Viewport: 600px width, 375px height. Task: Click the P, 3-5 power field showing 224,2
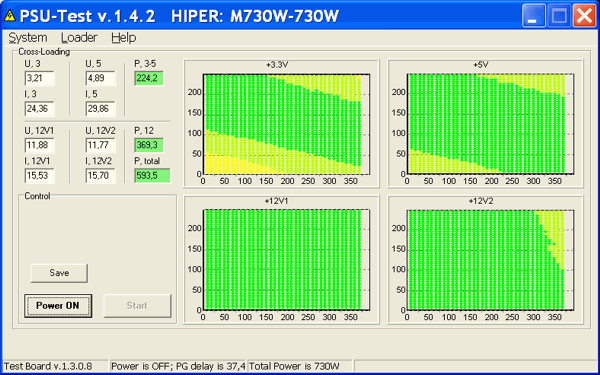(149, 78)
